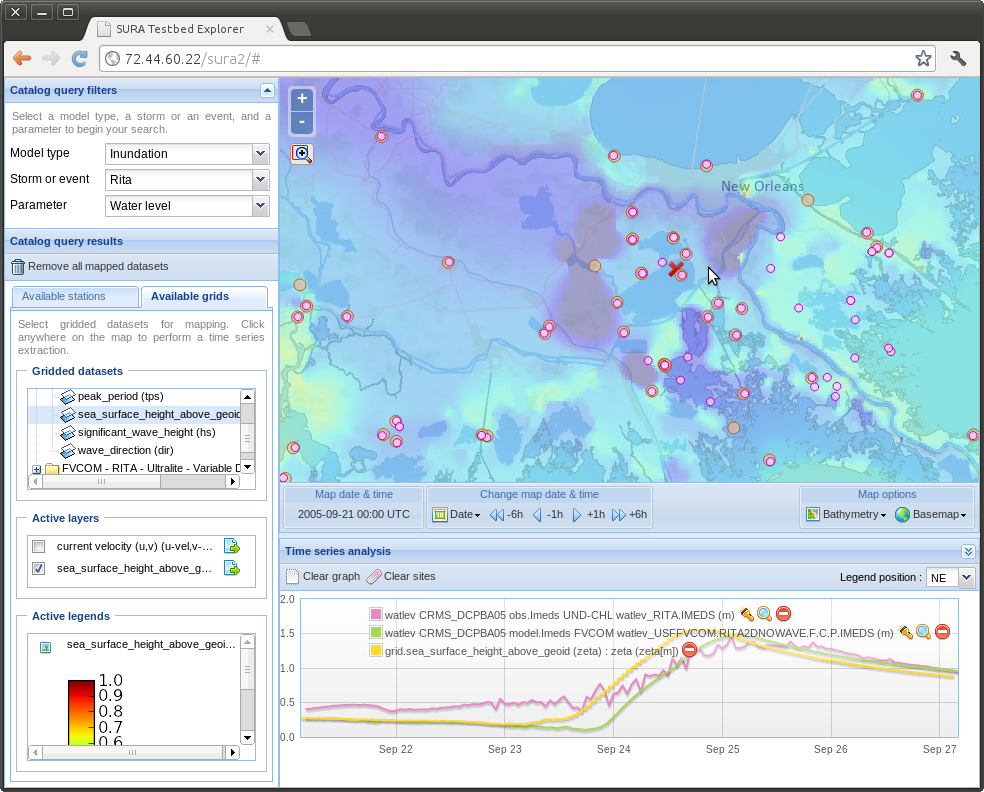This screenshot has height=792, width=984.
Task: Click the map zoom out minus button
Action: [302, 122]
